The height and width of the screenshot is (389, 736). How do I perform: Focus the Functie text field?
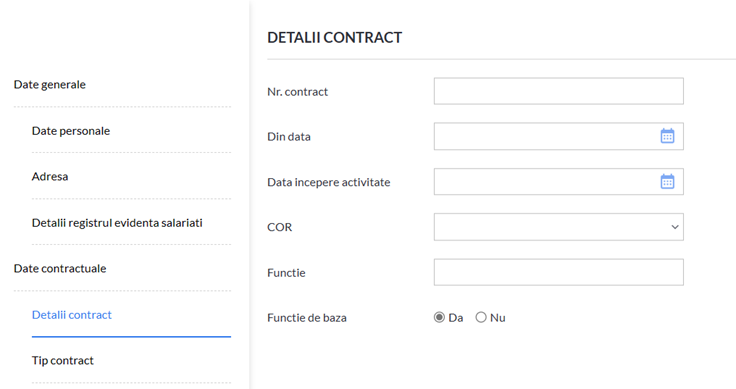coord(559,272)
